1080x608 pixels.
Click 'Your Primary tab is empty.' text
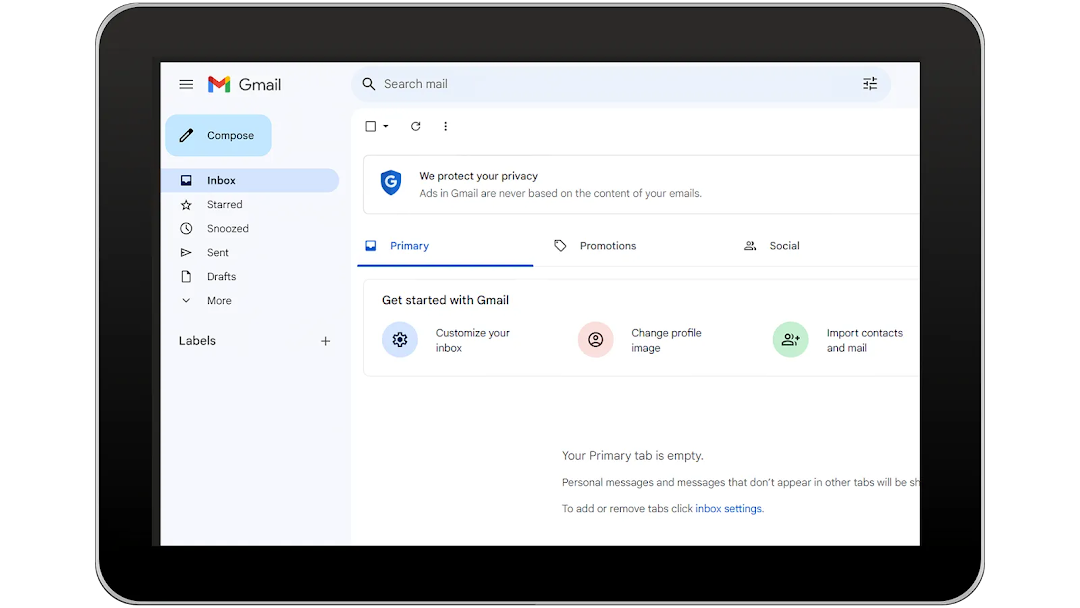632,456
